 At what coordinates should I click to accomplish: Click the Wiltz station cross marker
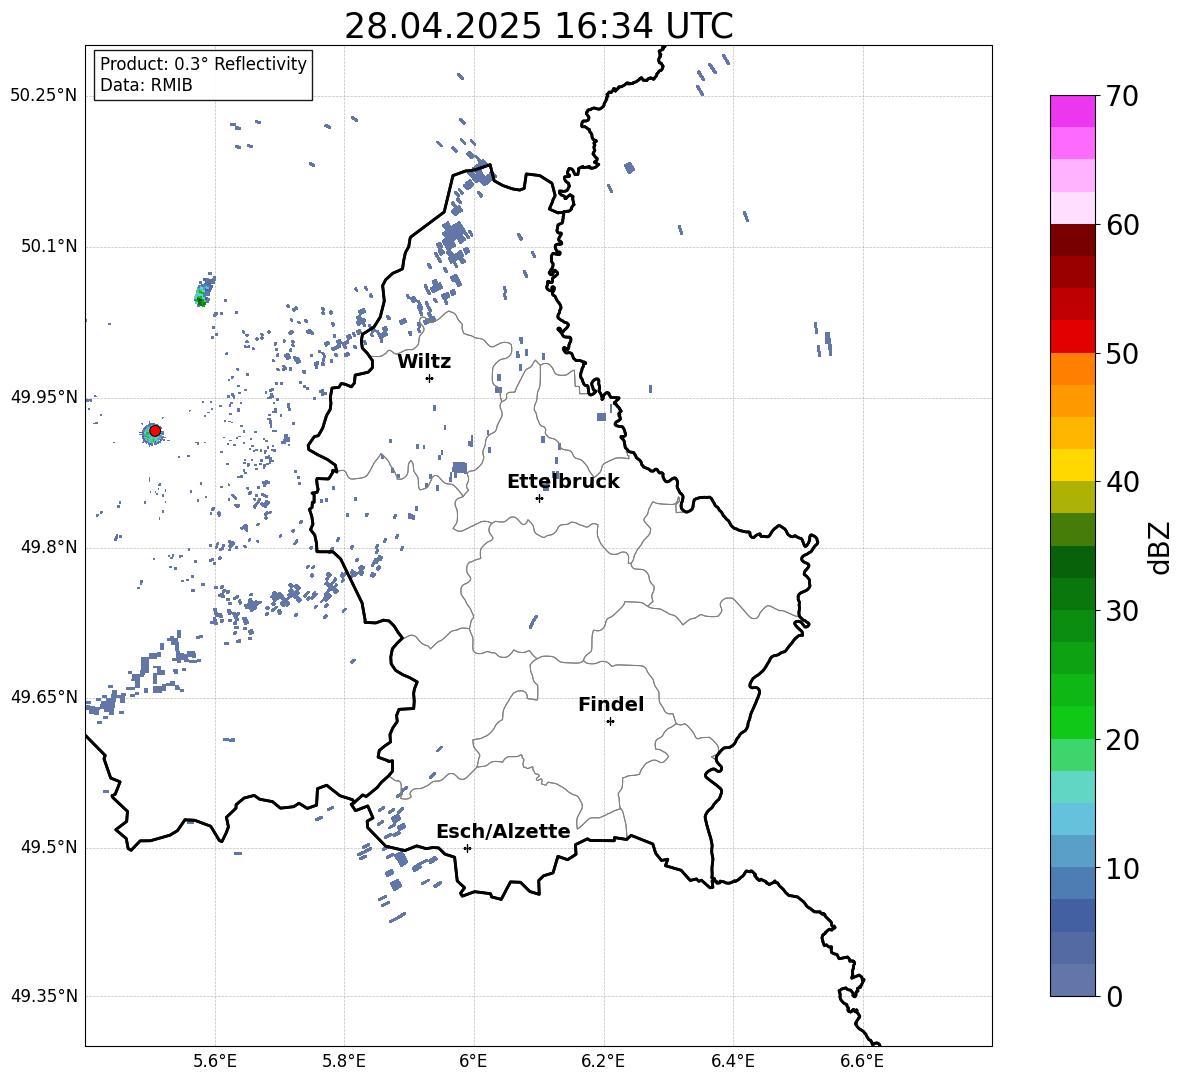point(430,378)
